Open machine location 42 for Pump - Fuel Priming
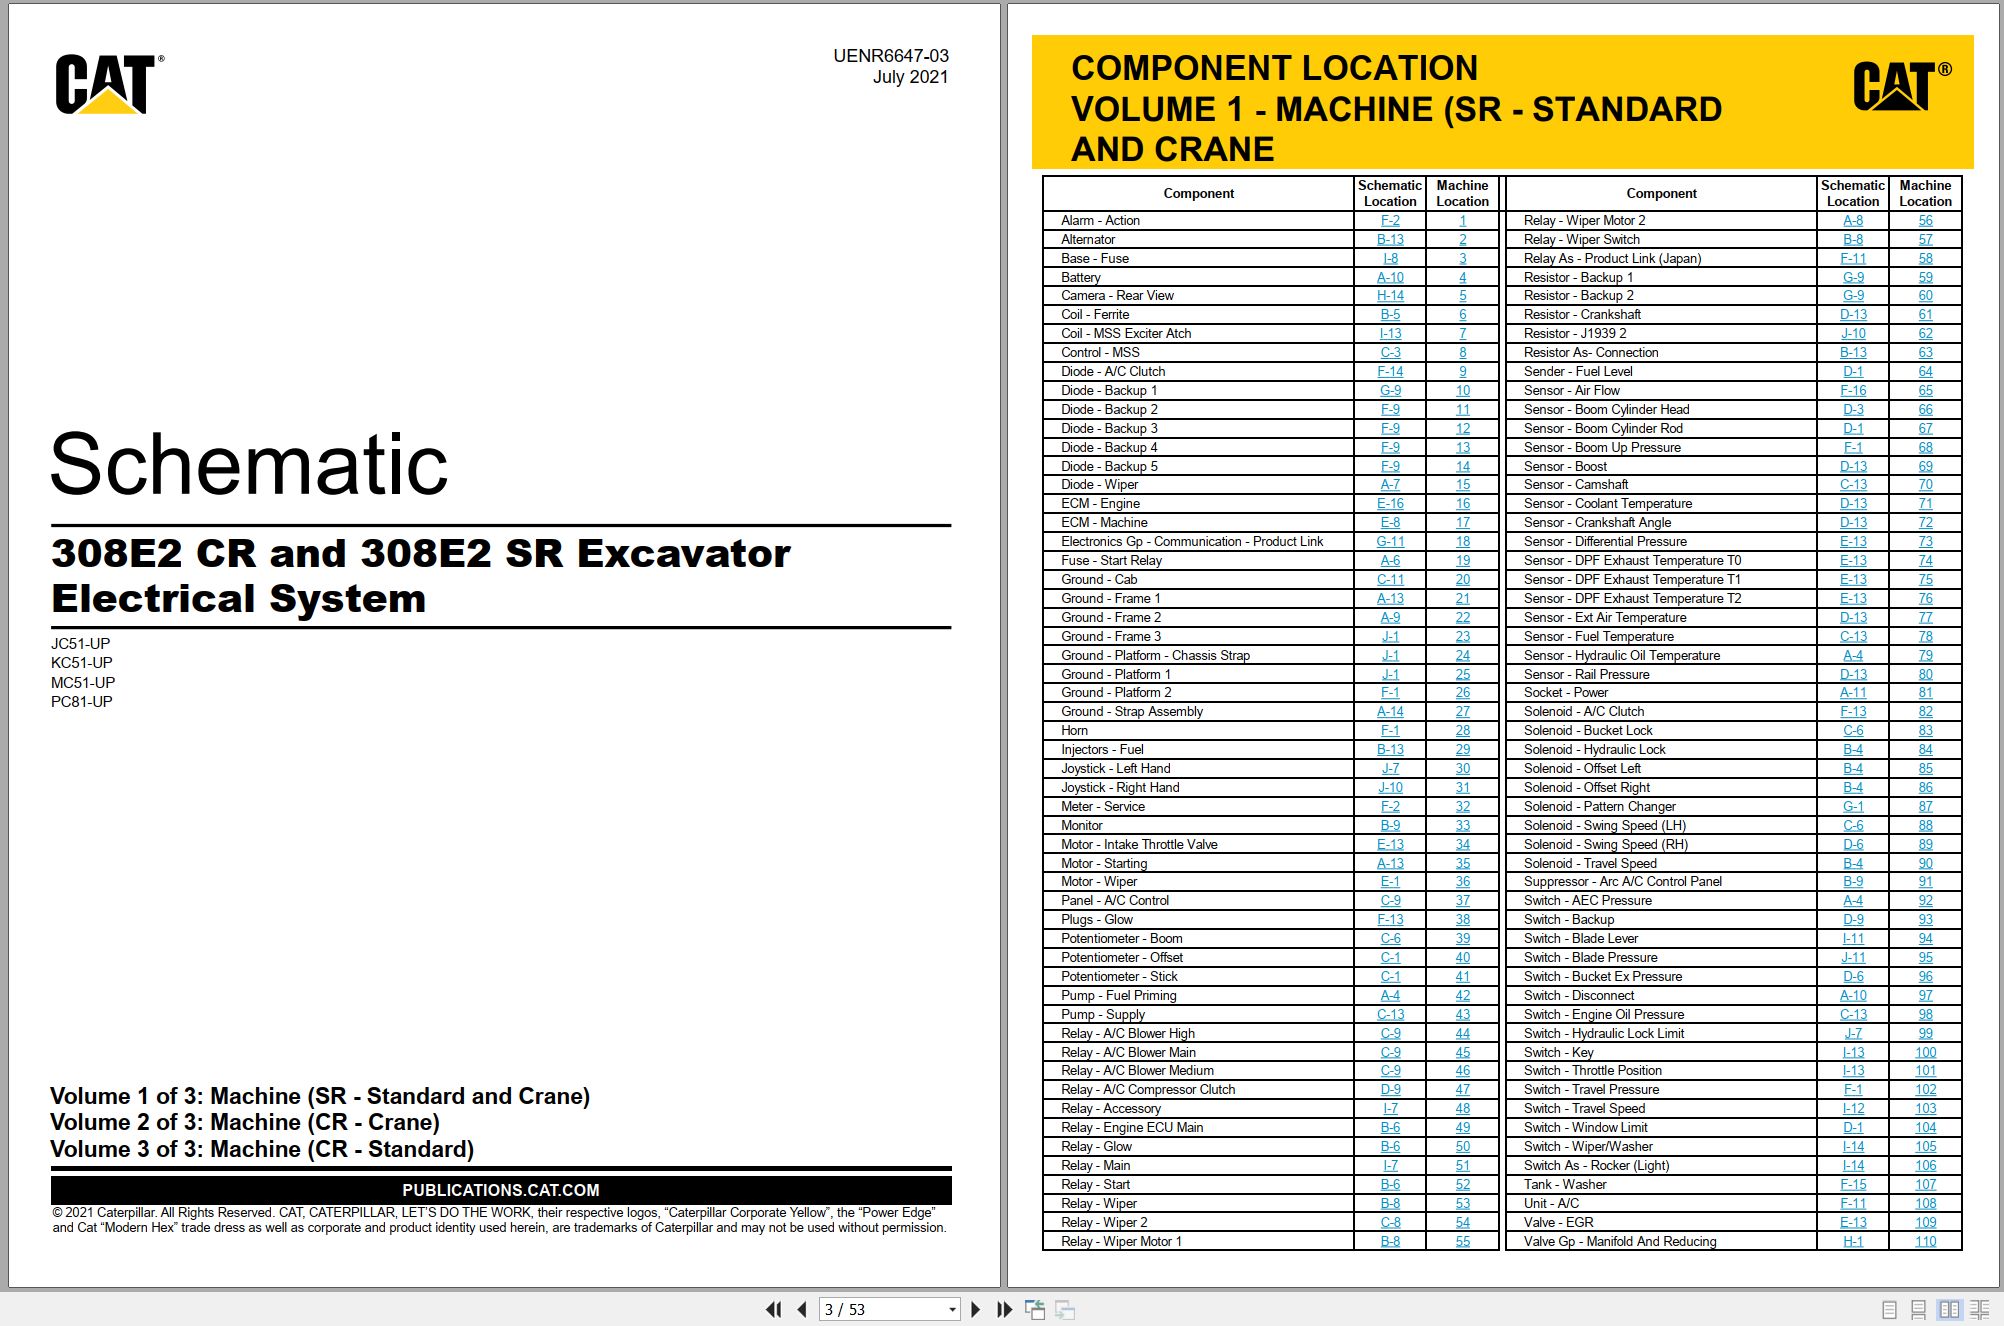 point(1462,995)
